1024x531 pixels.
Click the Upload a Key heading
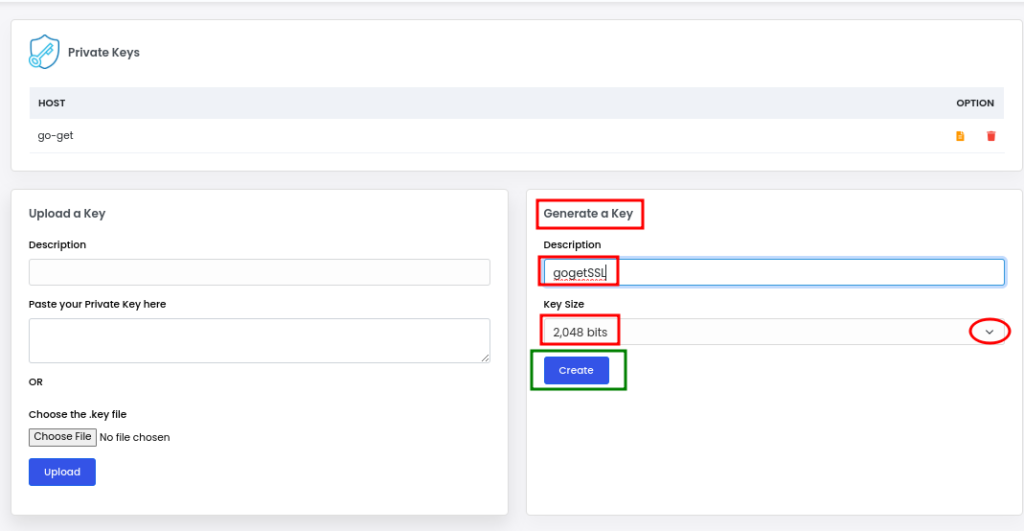click(x=67, y=214)
